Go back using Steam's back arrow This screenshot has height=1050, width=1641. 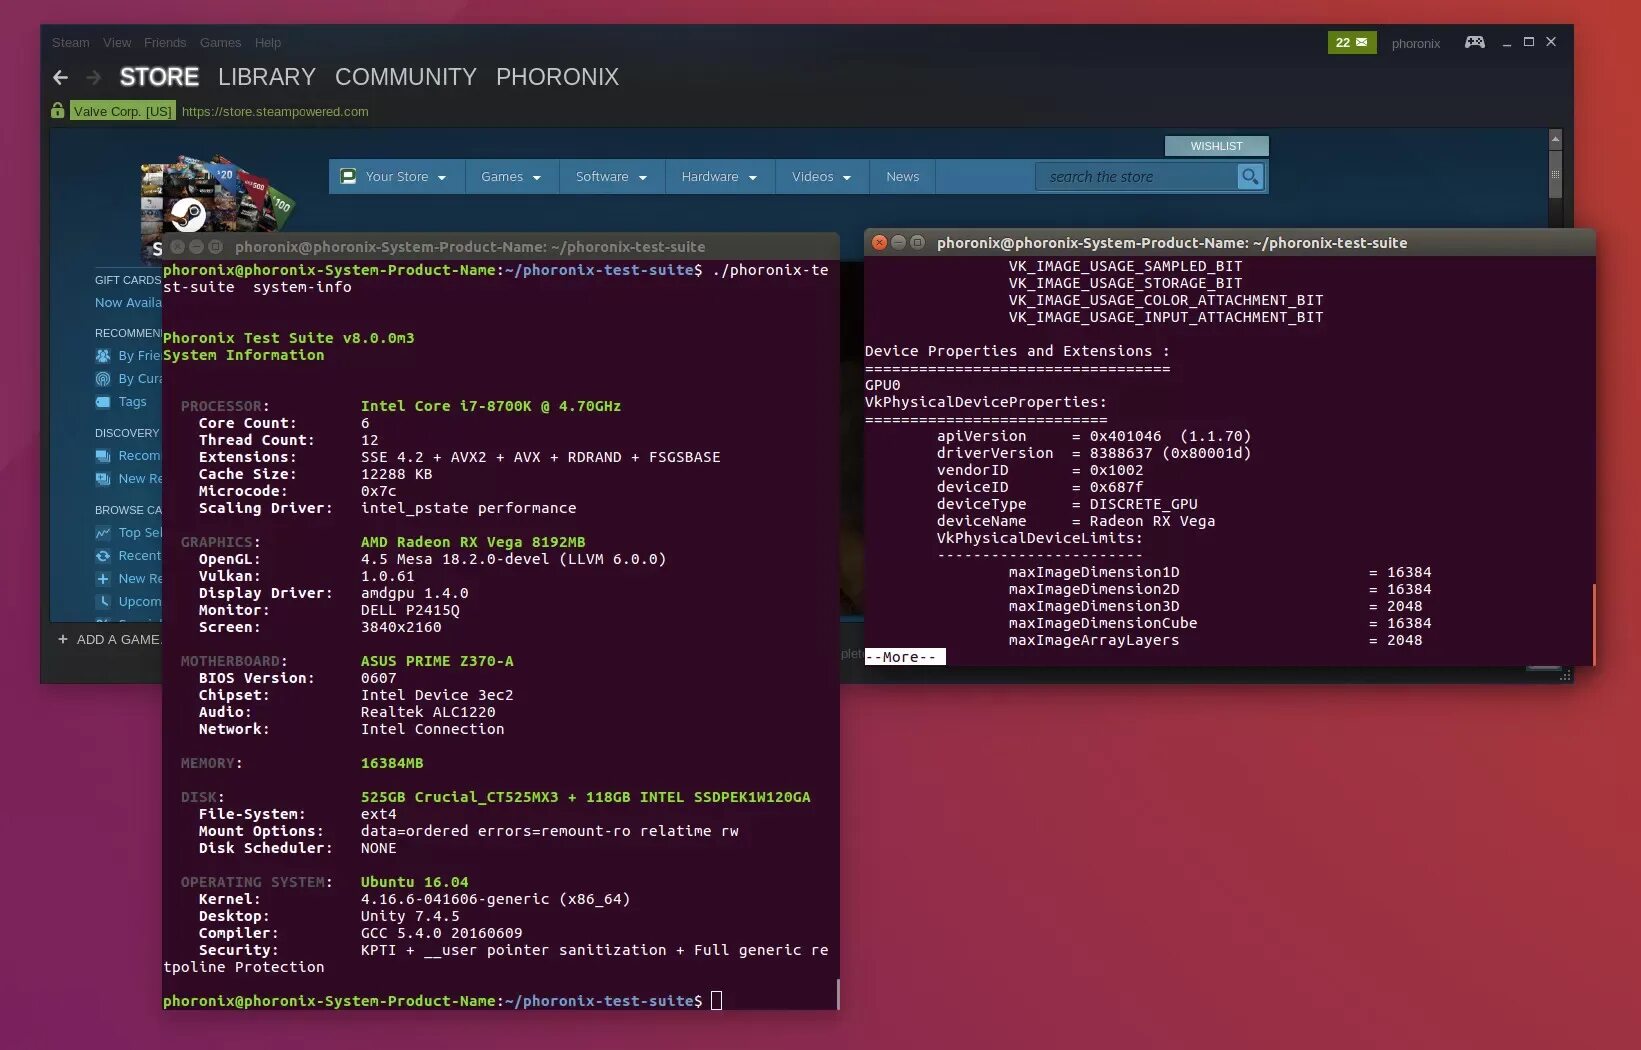(60, 77)
